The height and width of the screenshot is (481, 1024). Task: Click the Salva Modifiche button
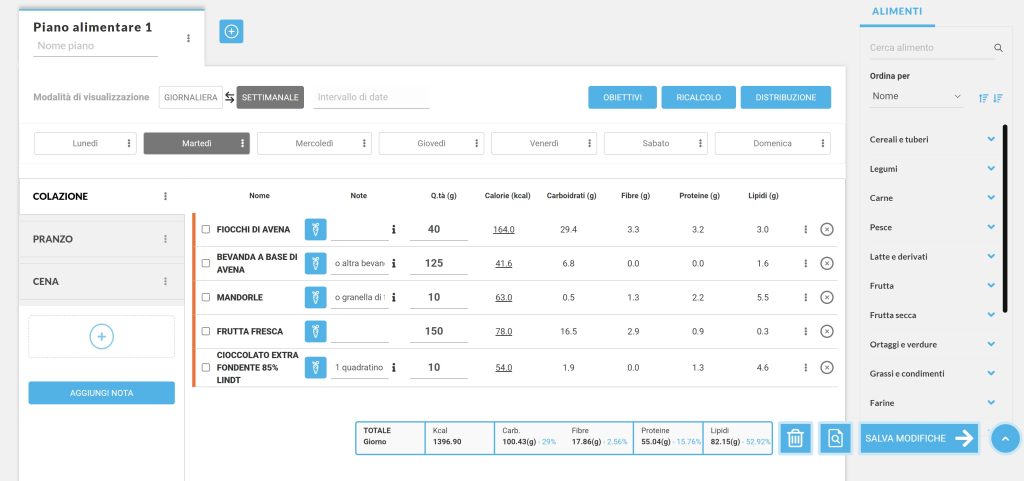[919, 438]
